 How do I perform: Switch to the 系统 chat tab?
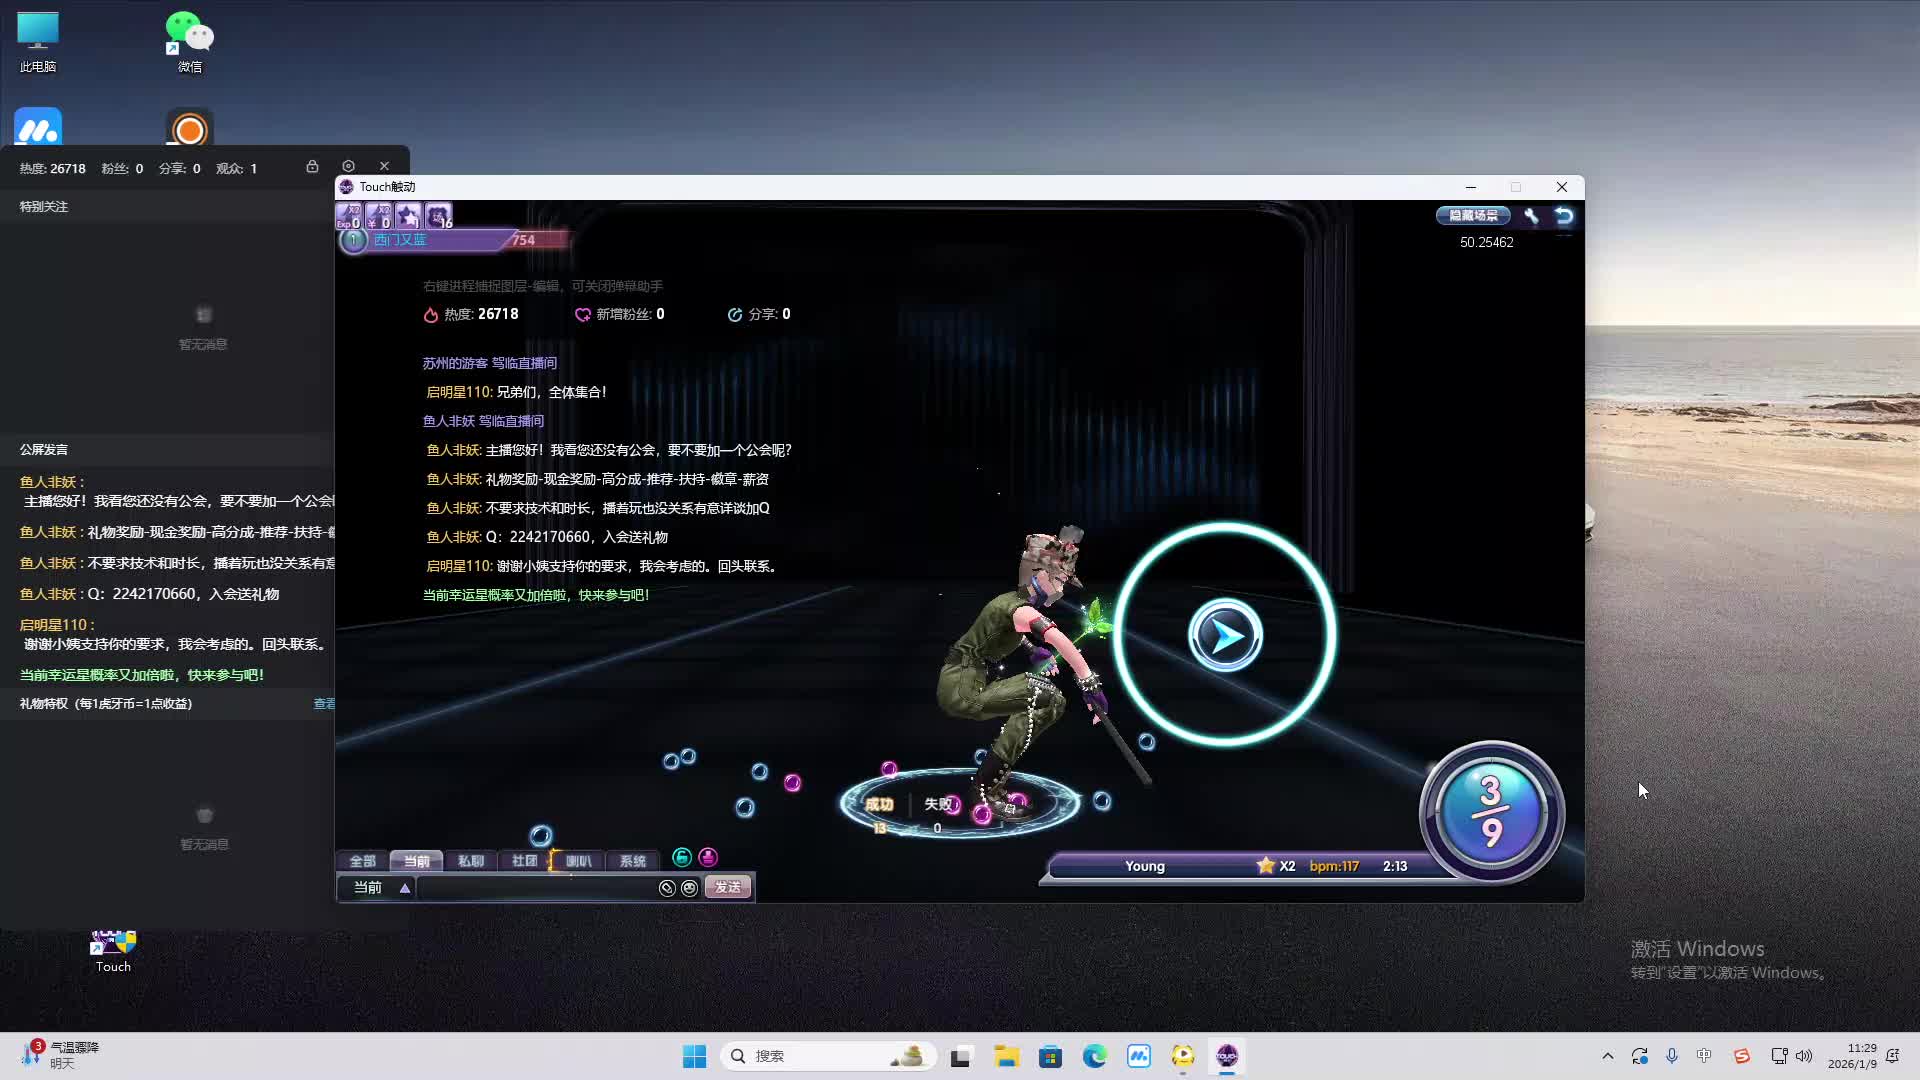click(x=632, y=861)
